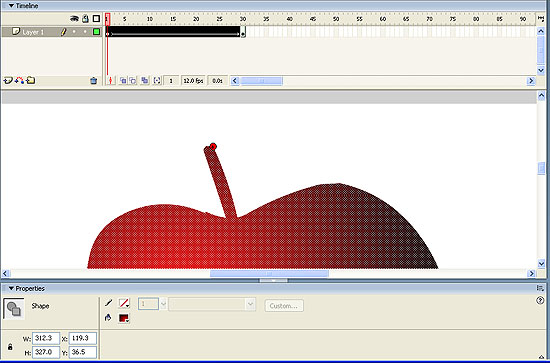This screenshot has width=550, height=363.
Task: Click the Layer 1 page icon
Action: [x=16, y=32]
